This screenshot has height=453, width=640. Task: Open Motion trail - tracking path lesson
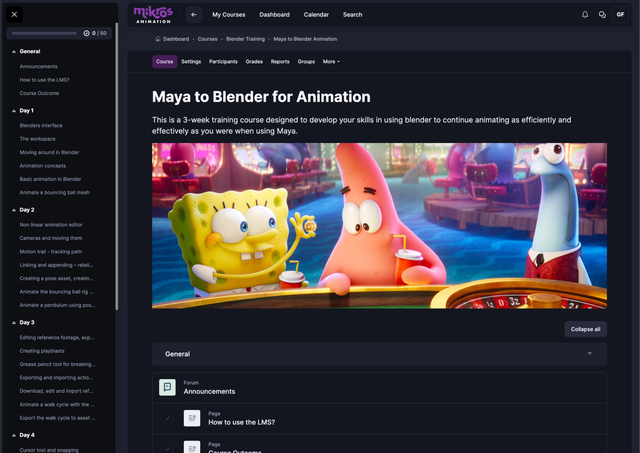click(51, 252)
